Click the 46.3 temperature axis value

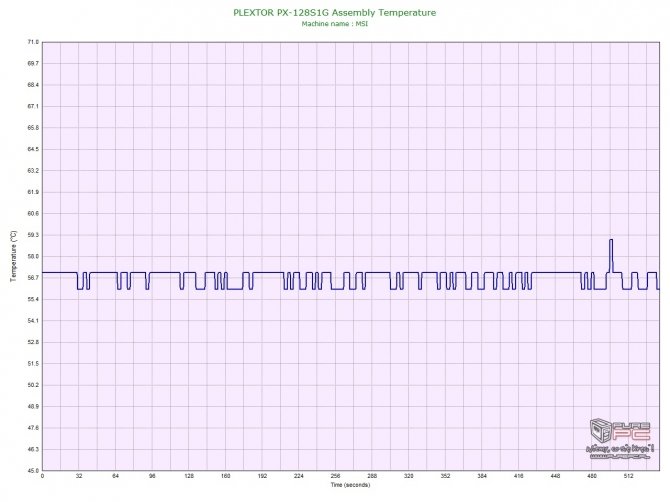(x=33, y=449)
